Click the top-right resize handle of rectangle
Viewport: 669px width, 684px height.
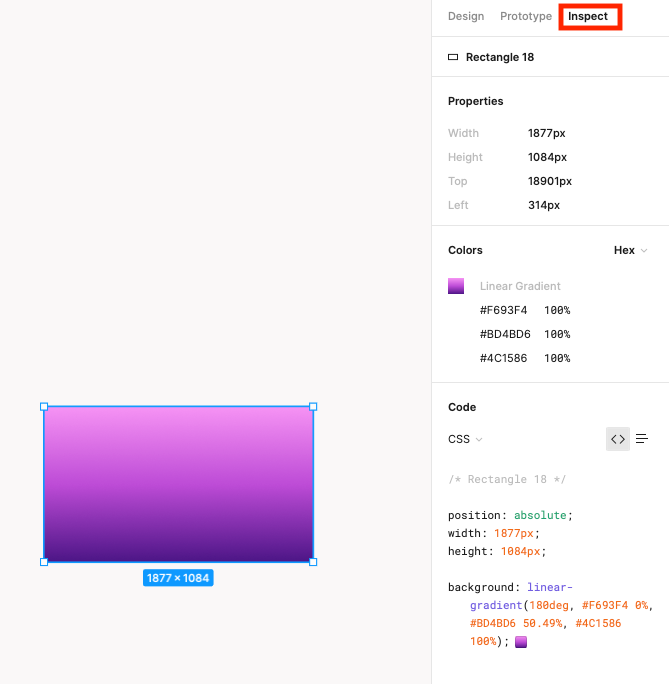(x=313, y=407)
